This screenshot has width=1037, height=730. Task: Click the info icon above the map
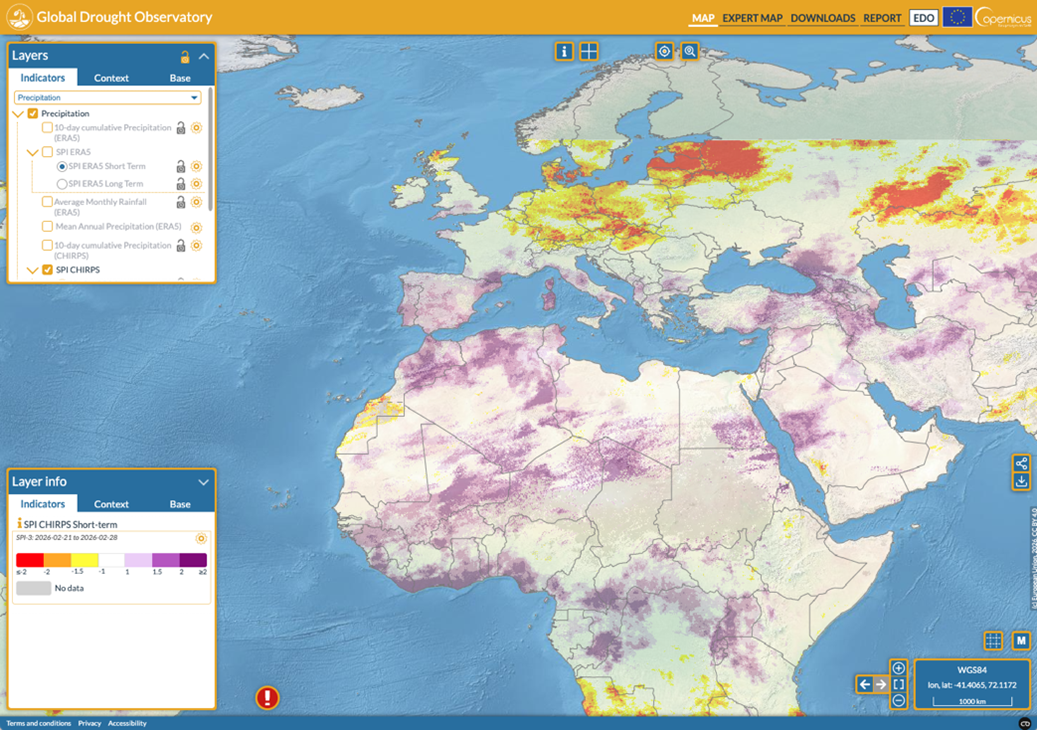(x=564, y=51)
